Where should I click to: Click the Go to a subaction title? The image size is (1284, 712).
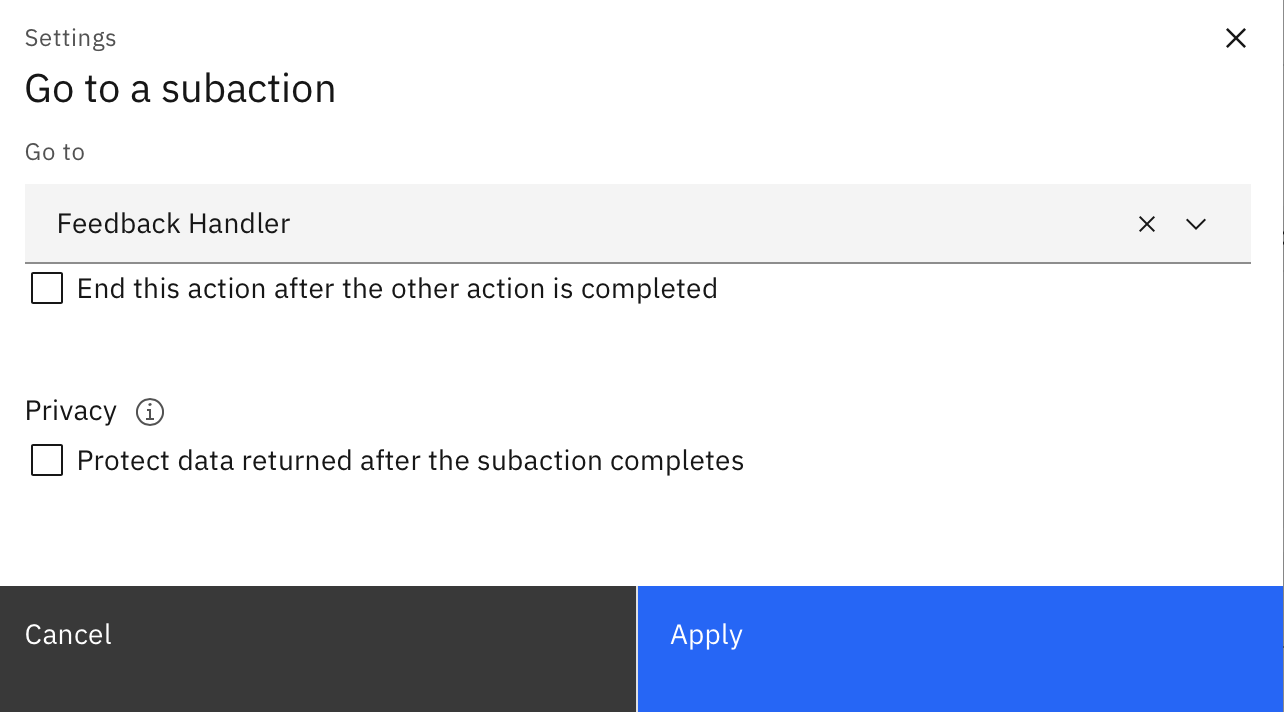pyautogui.click(x=180, y=88)
